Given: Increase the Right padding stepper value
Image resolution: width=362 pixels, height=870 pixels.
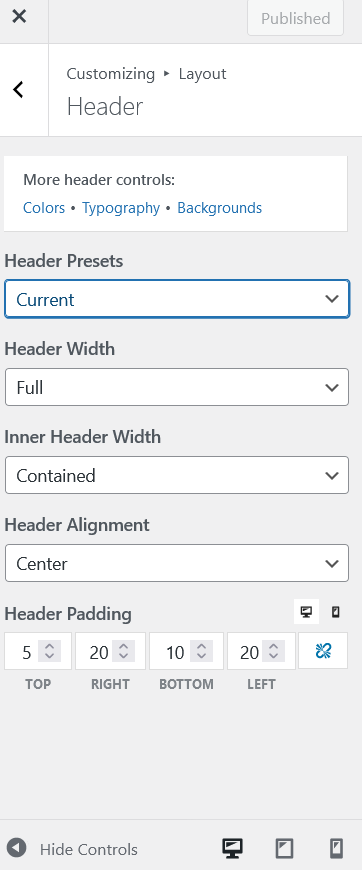Looking at the screenshot, I should [123, 646].
